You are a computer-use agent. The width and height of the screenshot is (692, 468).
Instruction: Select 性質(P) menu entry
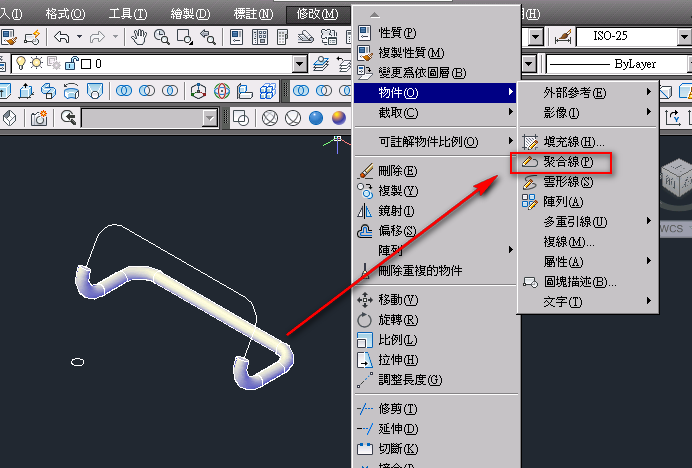point(435,33)
